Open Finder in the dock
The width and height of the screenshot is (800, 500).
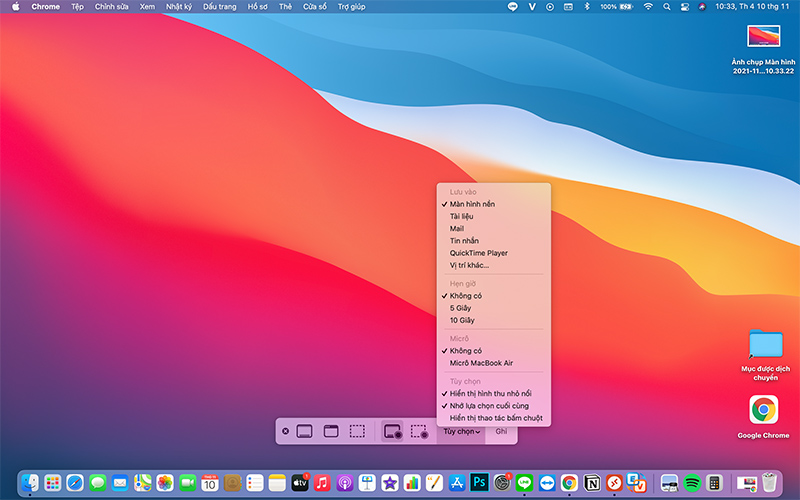coord(30,483)
